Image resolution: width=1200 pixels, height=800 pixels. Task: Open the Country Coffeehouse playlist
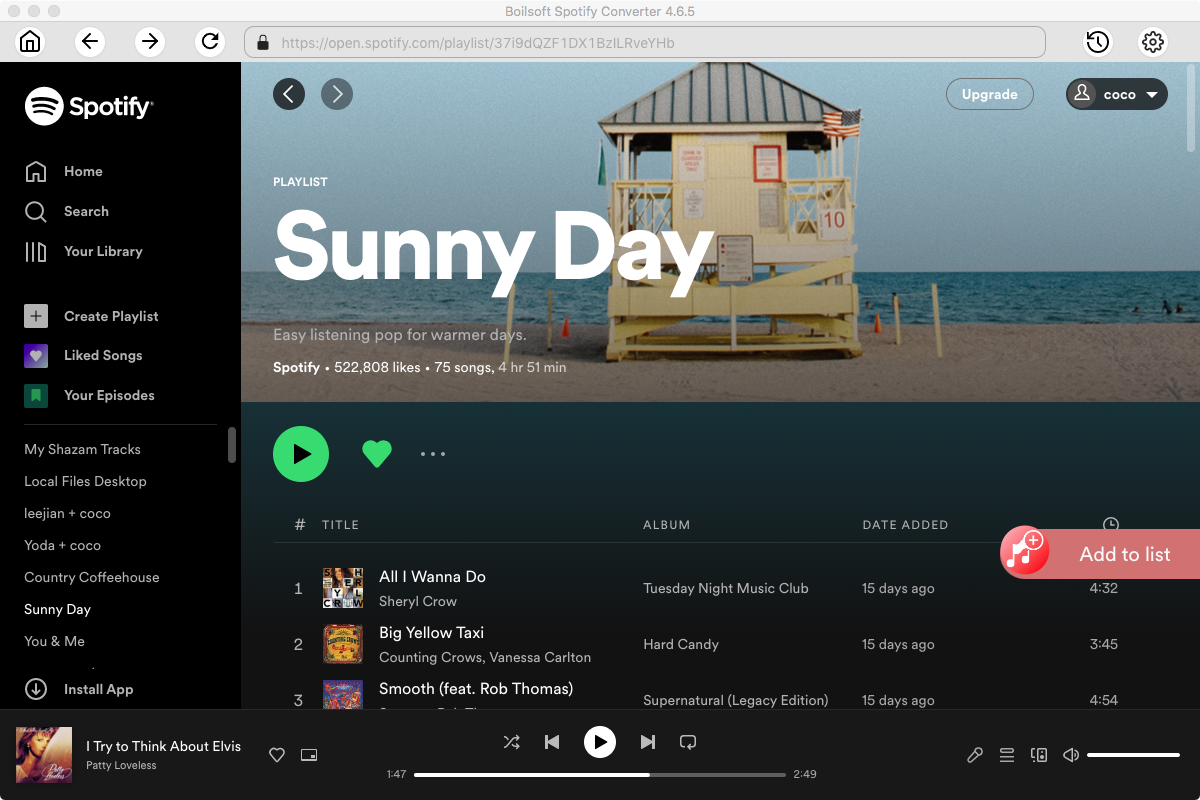92,577
